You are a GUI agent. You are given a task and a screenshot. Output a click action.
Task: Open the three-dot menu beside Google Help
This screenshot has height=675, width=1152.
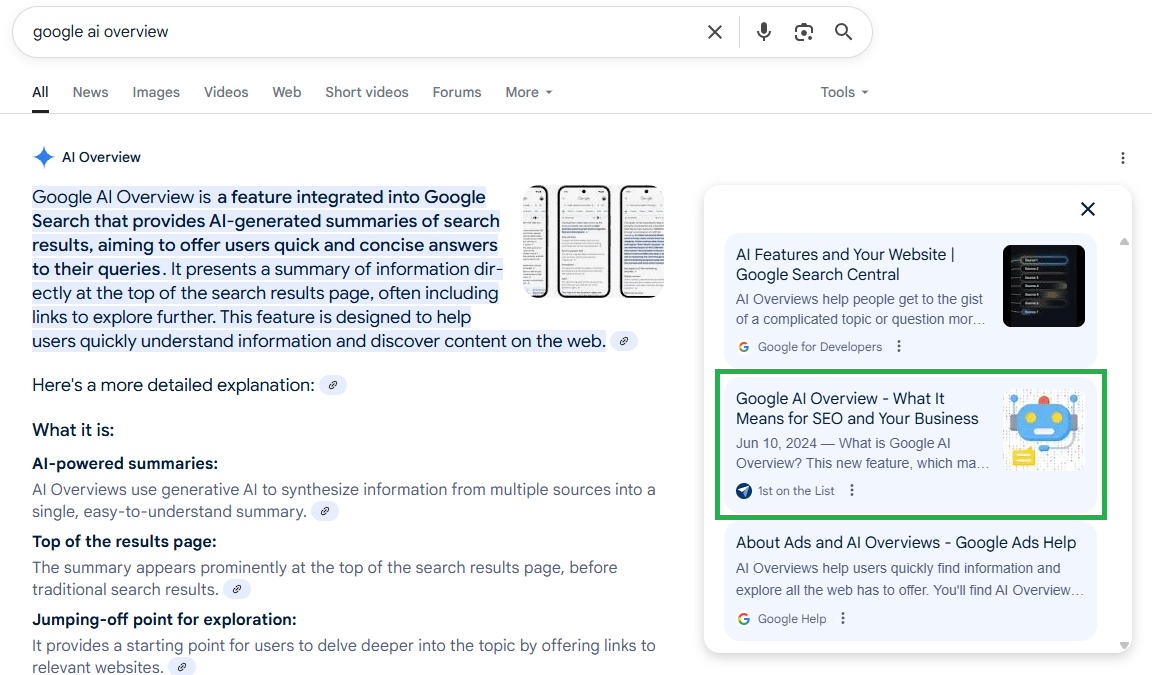843,618
